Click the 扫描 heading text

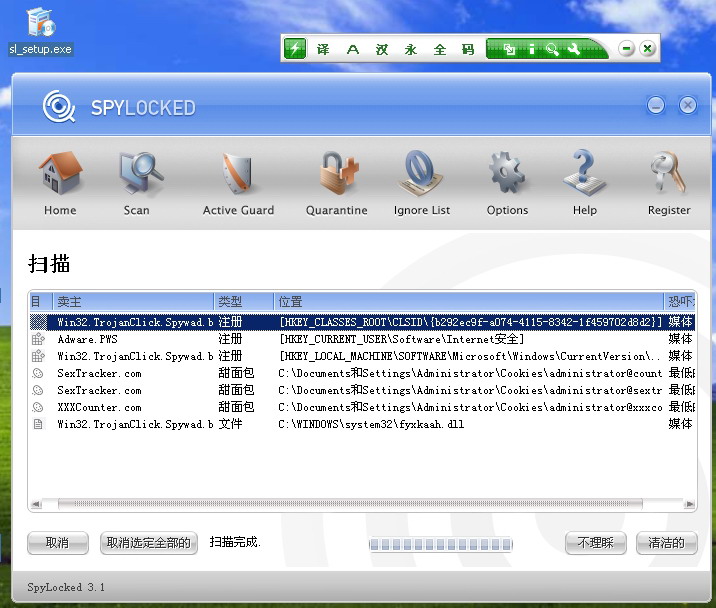(49, 264)
